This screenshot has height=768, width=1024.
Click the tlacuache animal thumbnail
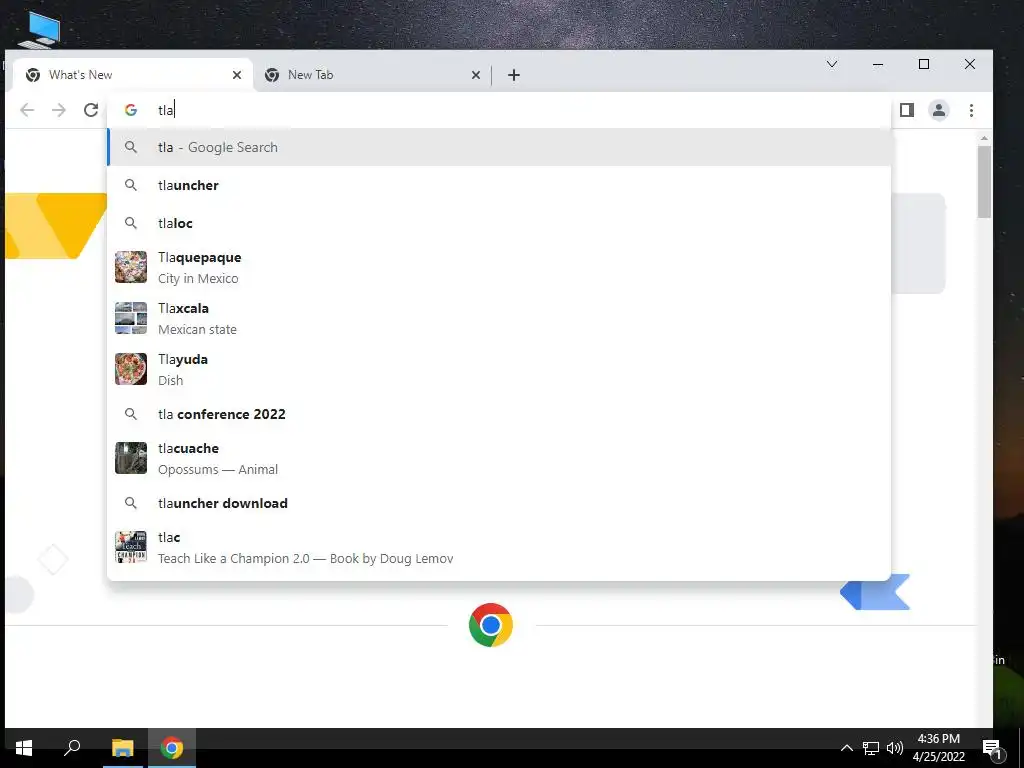click(131, 458)
